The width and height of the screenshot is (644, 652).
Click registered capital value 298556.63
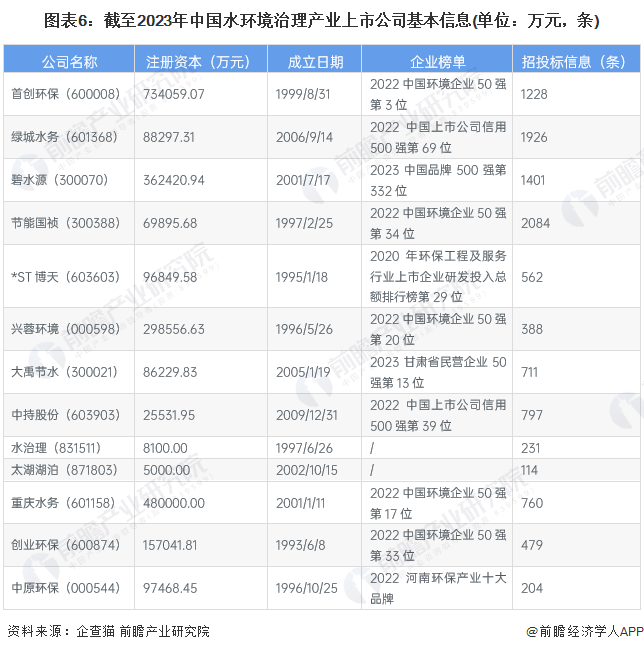(x=174, y=329)
